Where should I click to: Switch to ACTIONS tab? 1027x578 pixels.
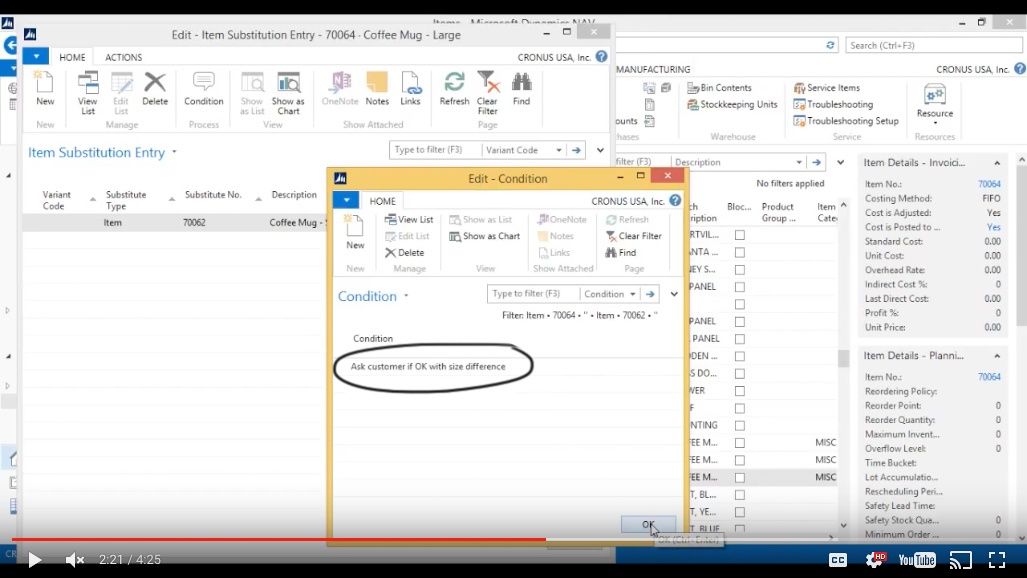click(x=123, y=57)
